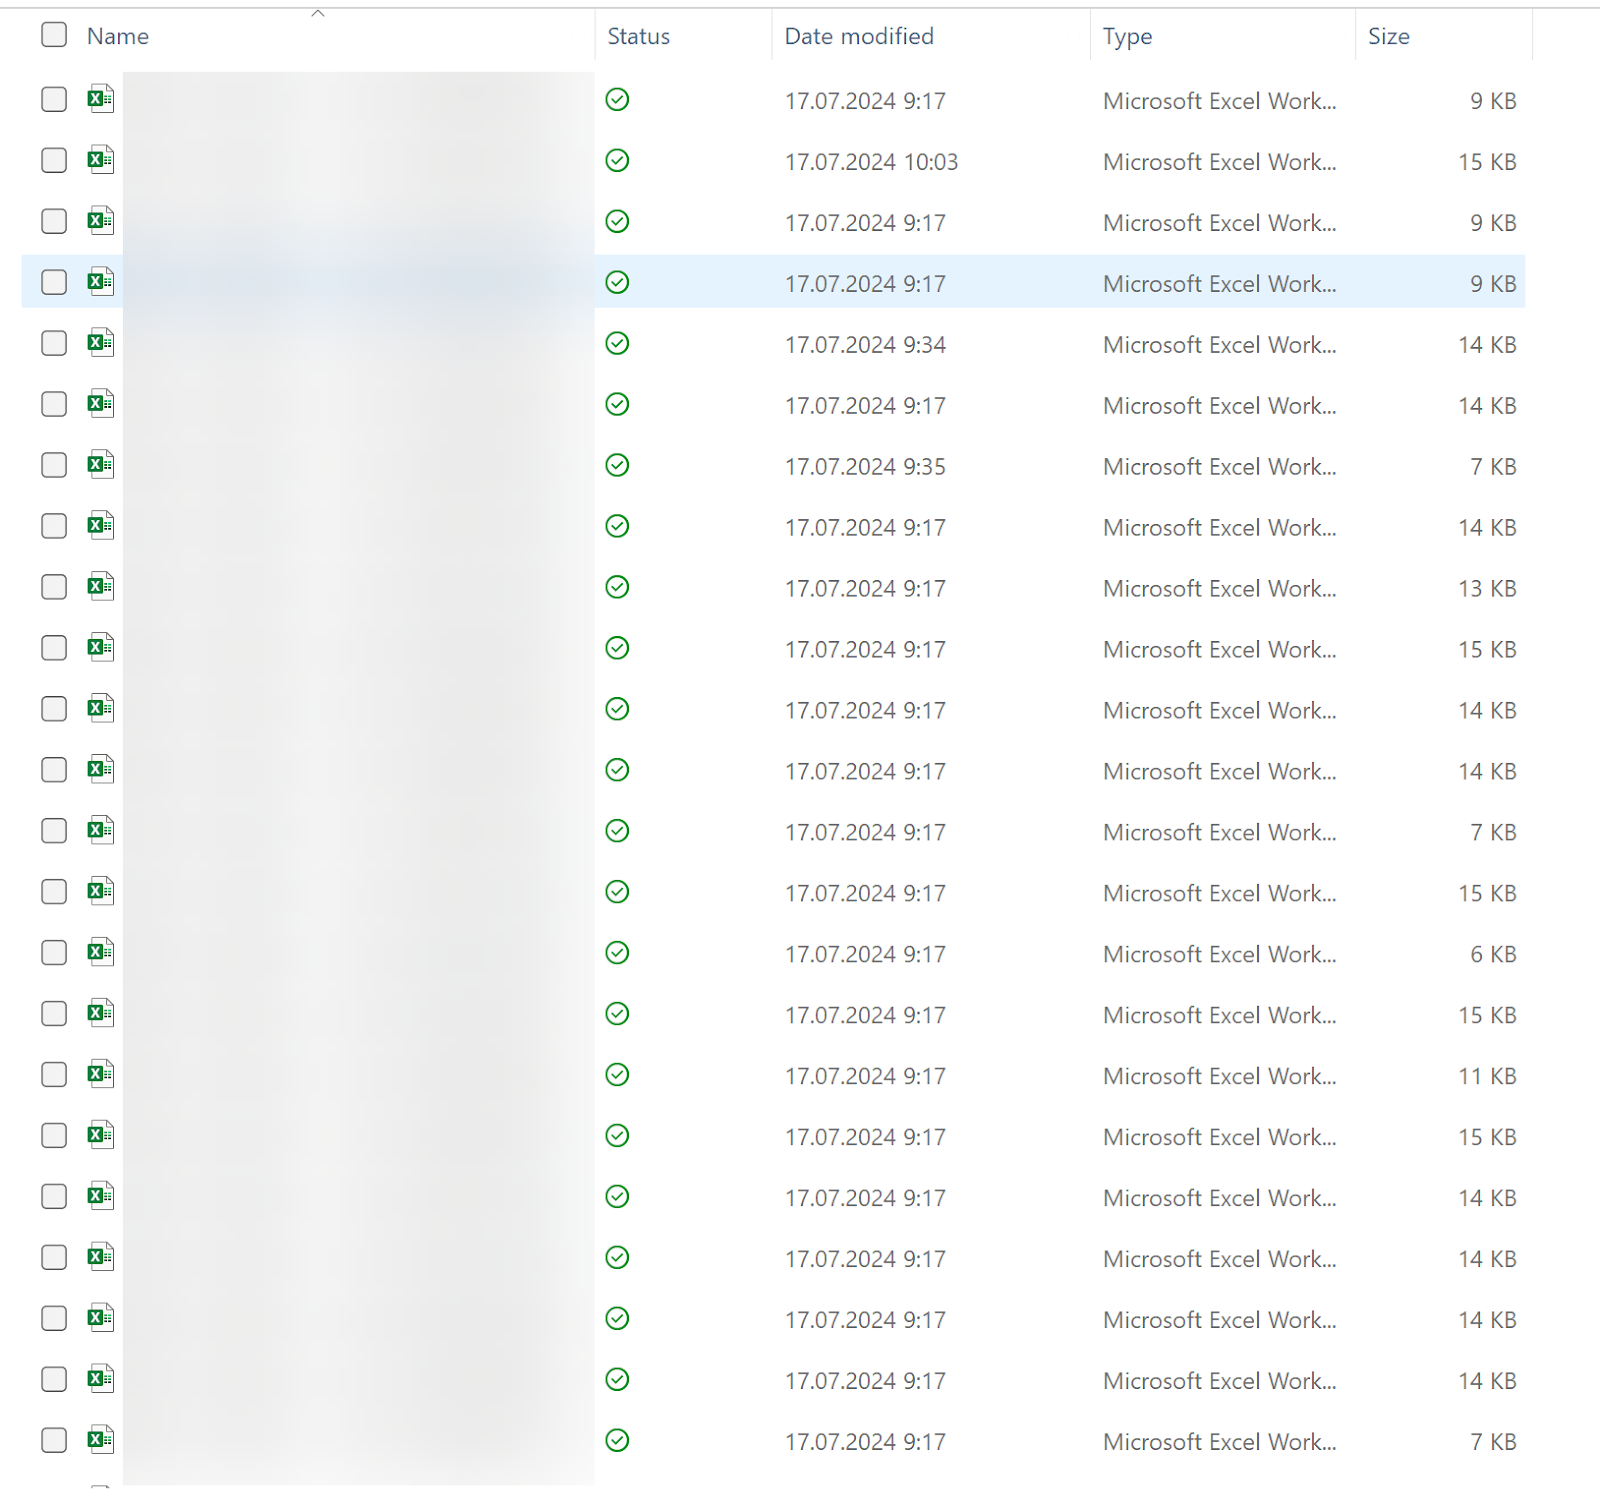Check the box for the 13 KB file row
The height and width of the screenshot is (1507, 1600).
(54, 587)
